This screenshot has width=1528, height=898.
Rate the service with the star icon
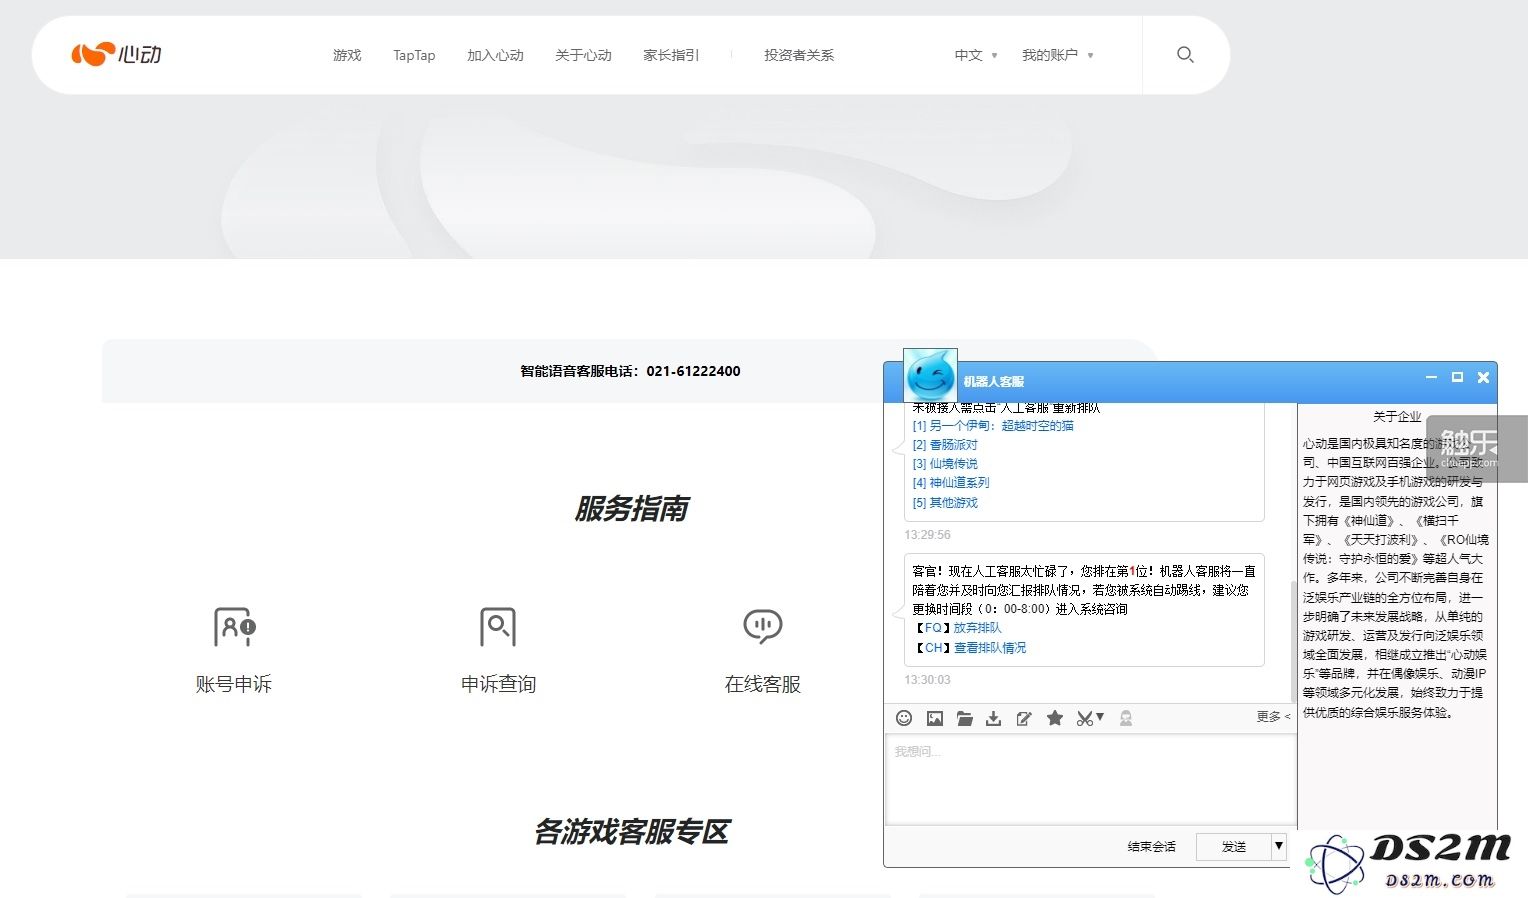(1054, 718)
